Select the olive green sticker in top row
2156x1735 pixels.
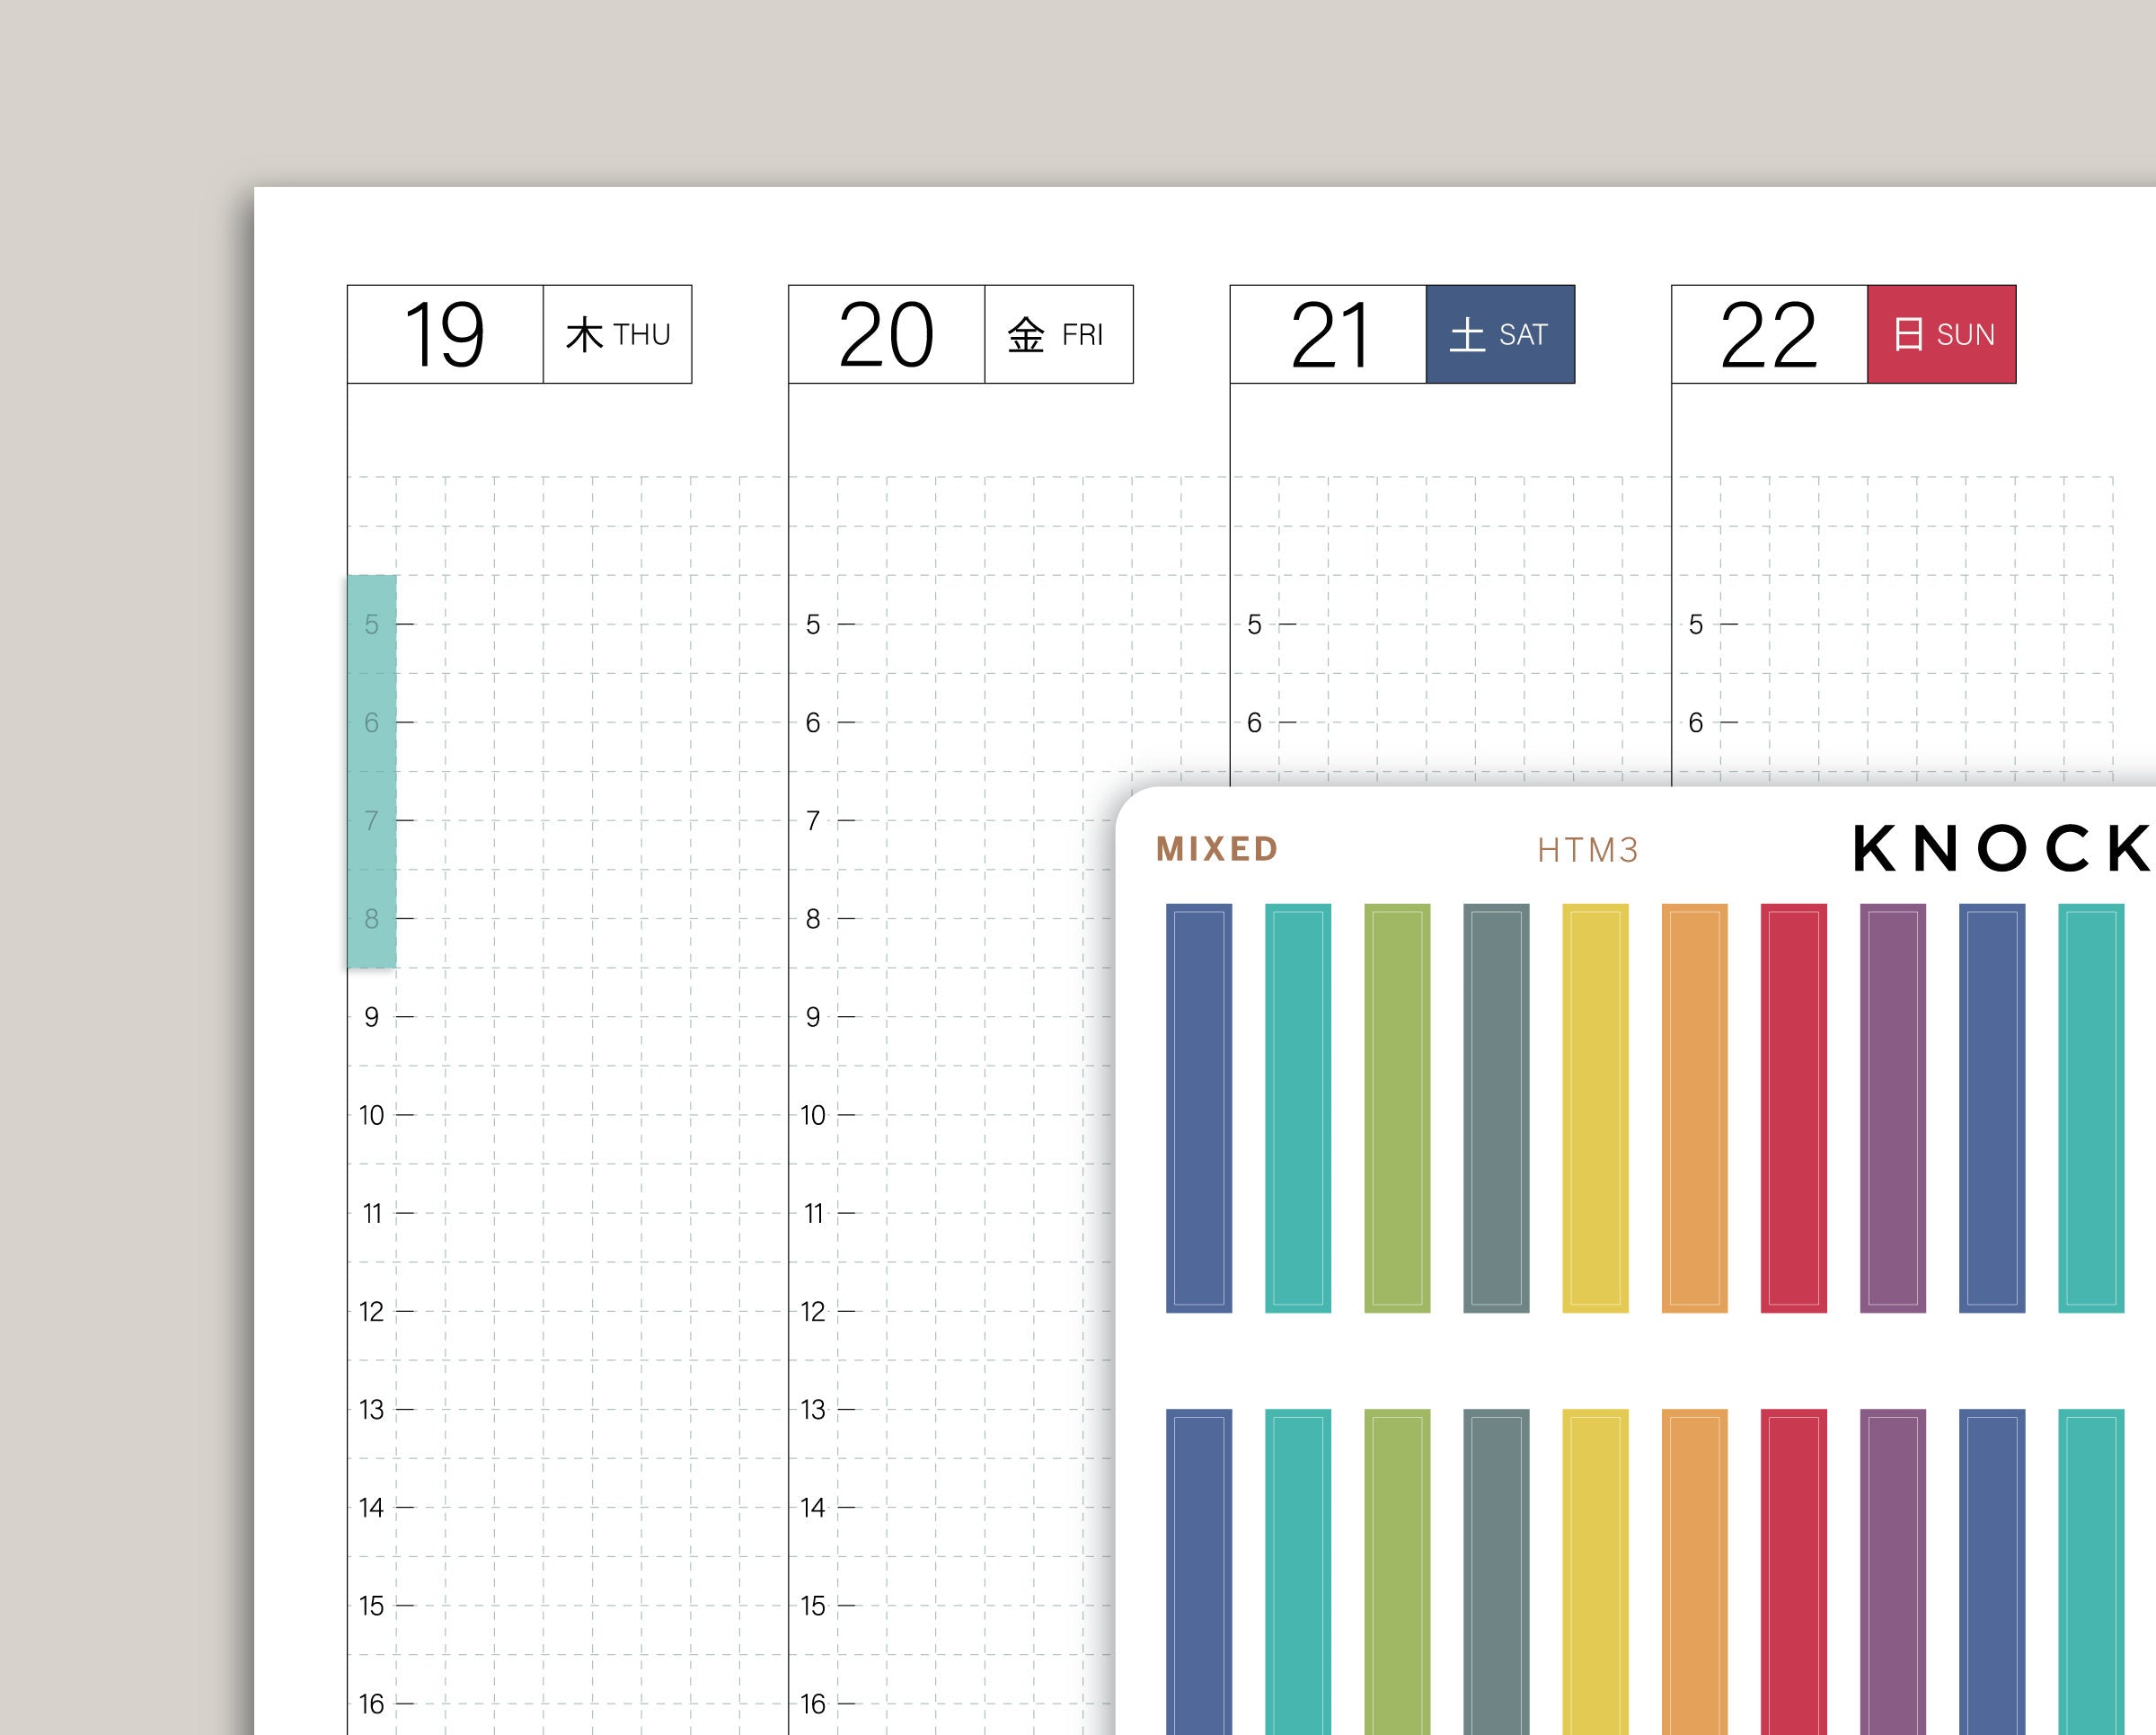click(x=1397, y=1107)
